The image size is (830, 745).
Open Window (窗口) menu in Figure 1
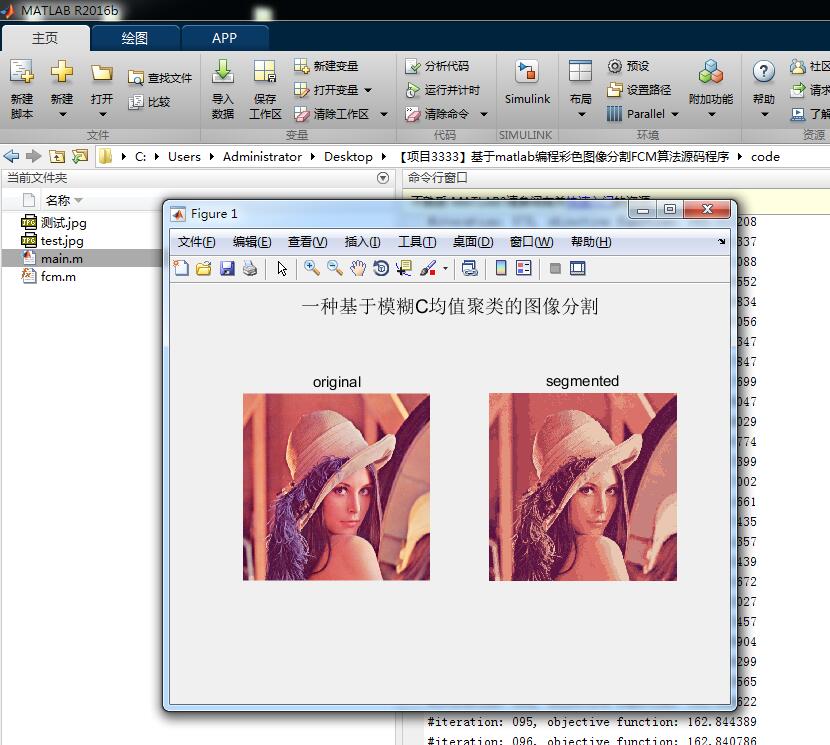[x=531, y=242]
